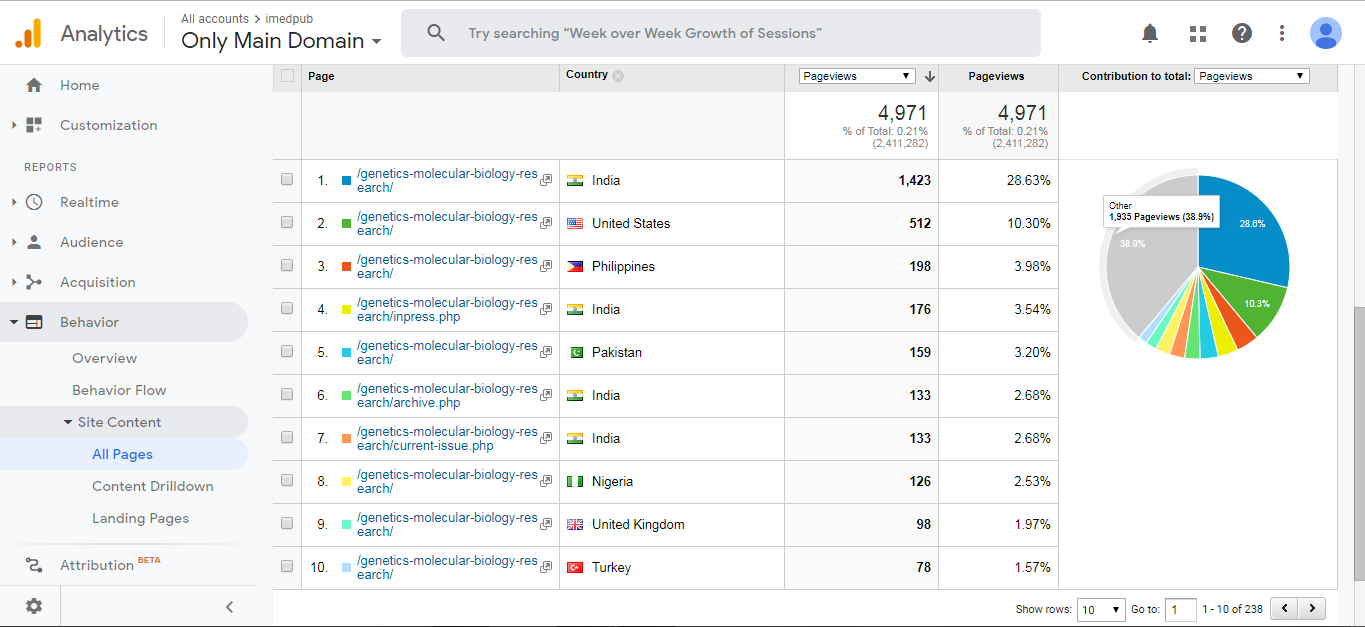Image resolution: width=1365 pixels, height=627 pixels.
Task: Click the user account avatar
Action: 1326,33
